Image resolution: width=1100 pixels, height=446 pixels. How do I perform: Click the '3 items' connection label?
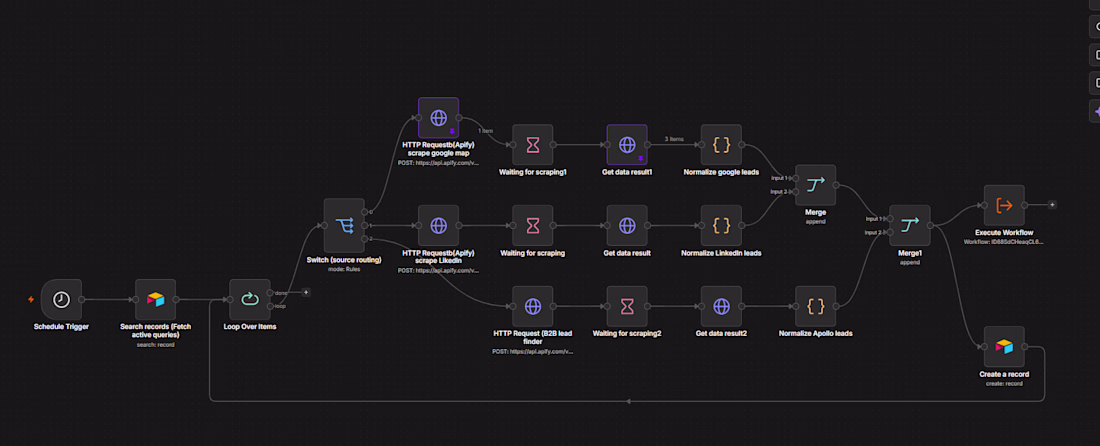(674, 140)
